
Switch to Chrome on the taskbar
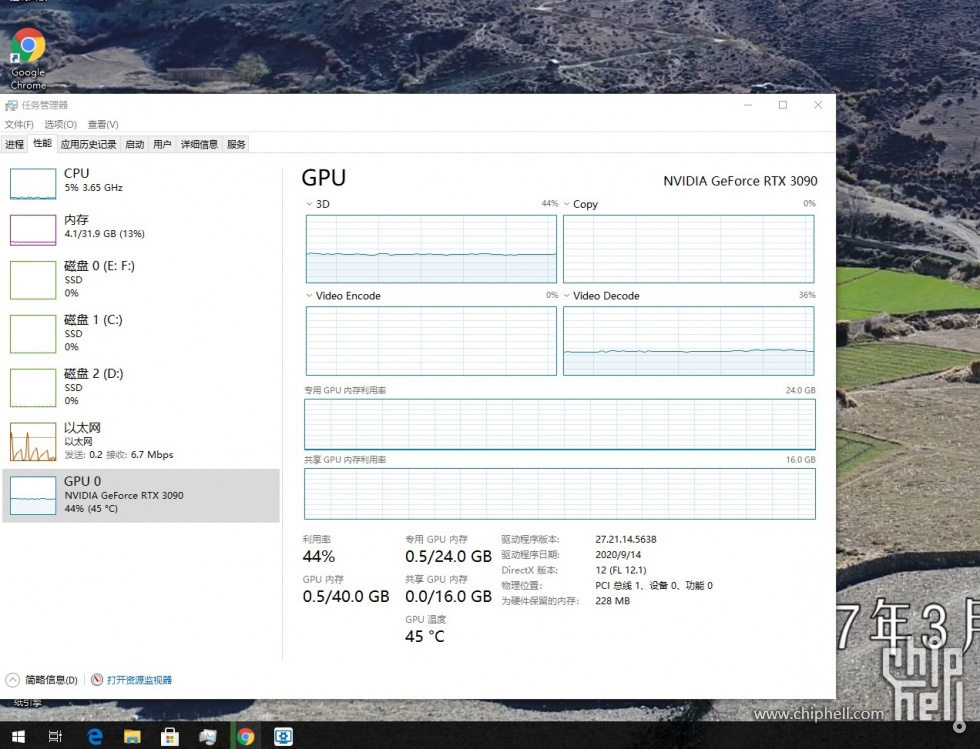tap(246, 736)
